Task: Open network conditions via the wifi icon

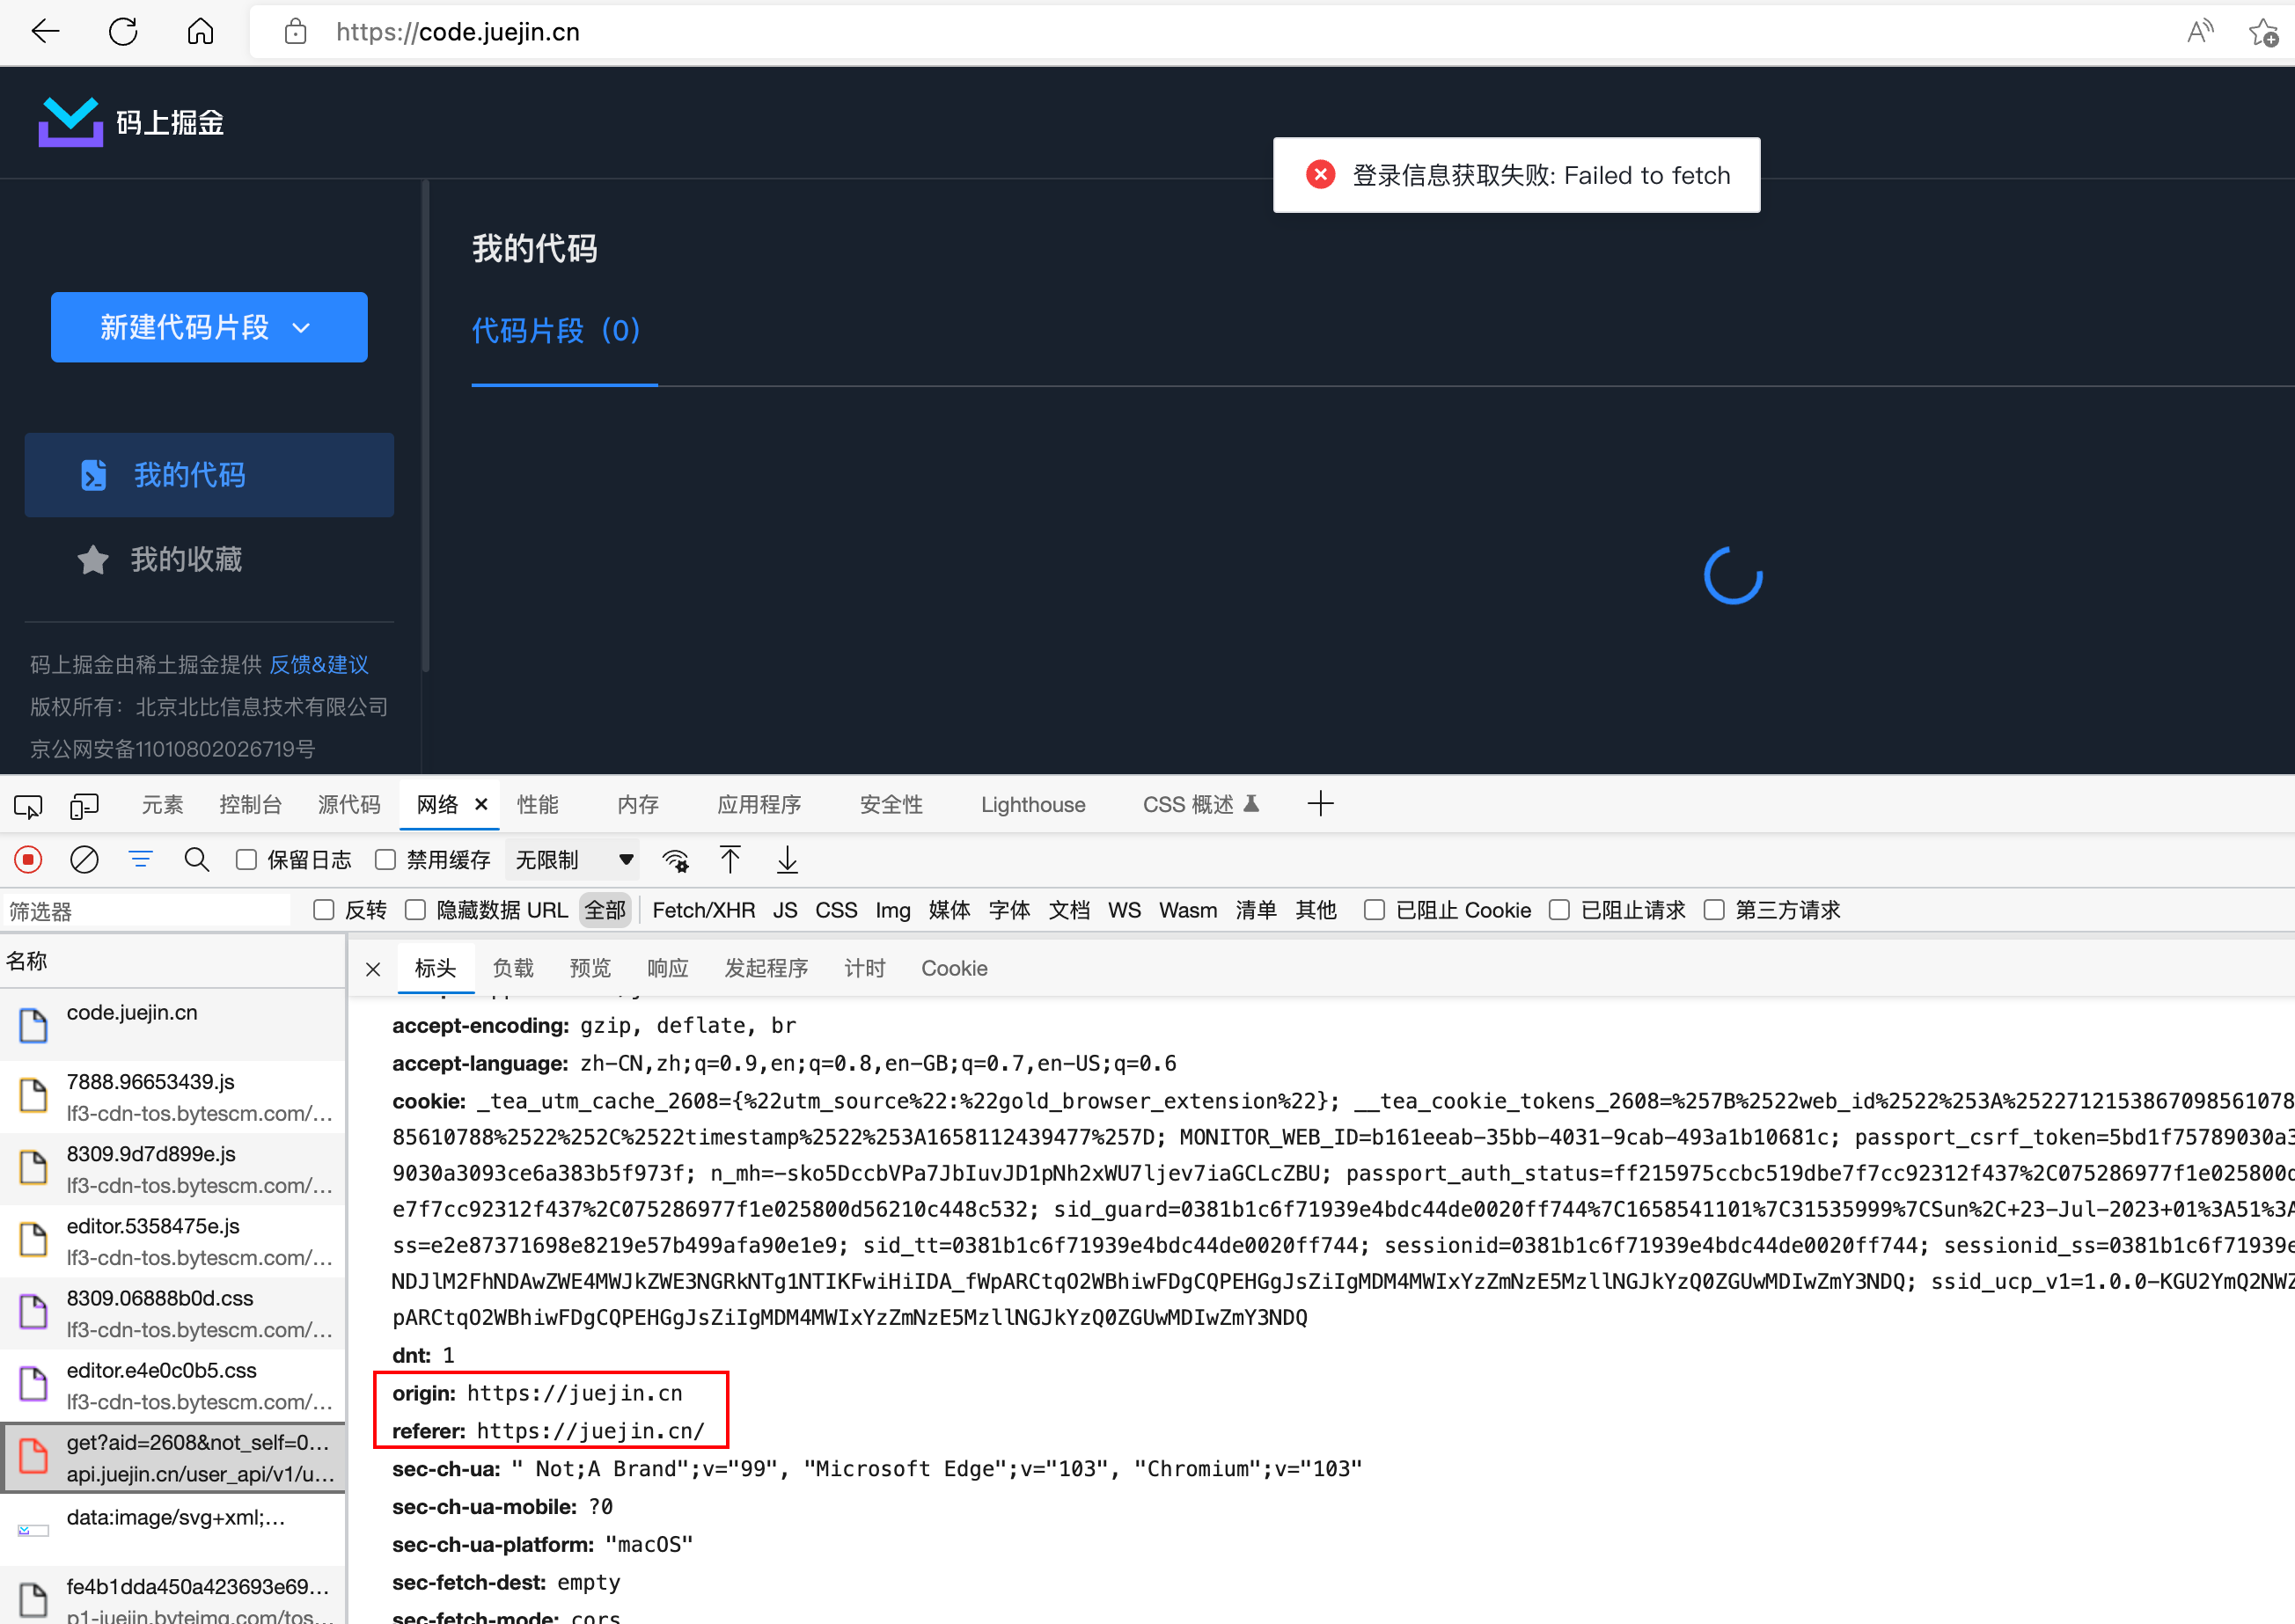Action: coord(675,859)
